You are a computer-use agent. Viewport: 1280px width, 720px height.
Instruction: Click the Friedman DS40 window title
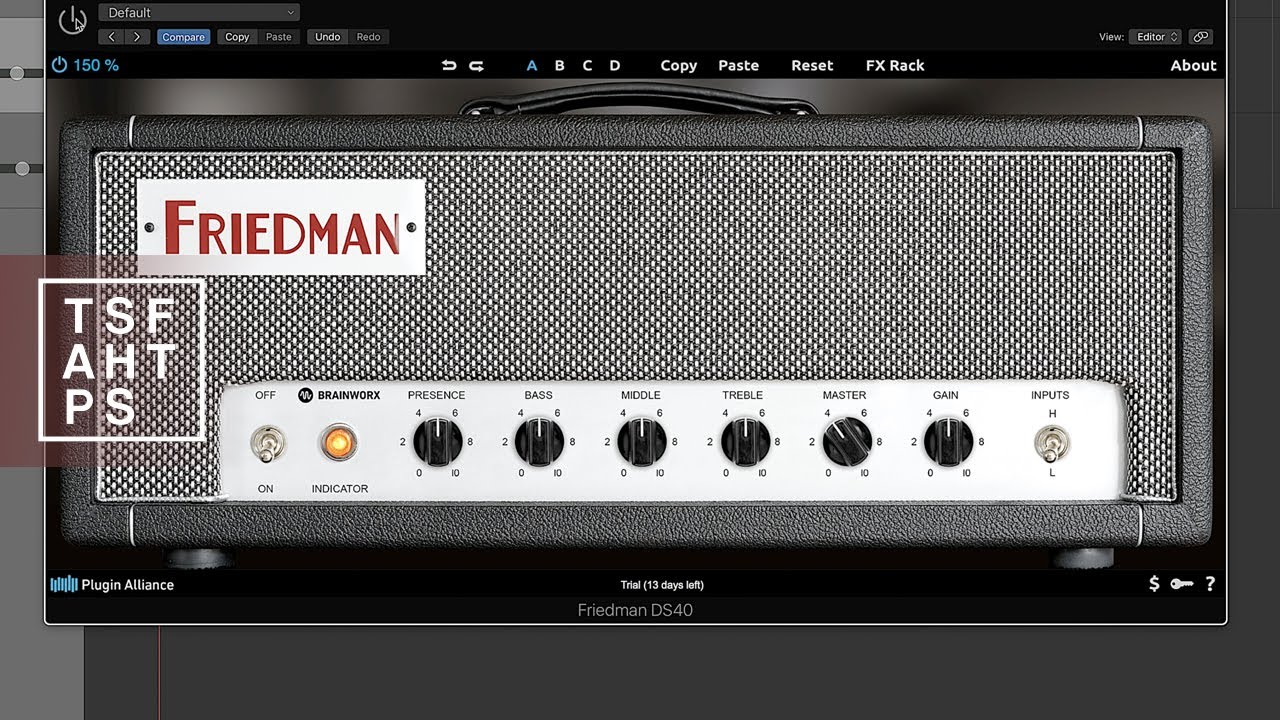click(x=635, y=610)
